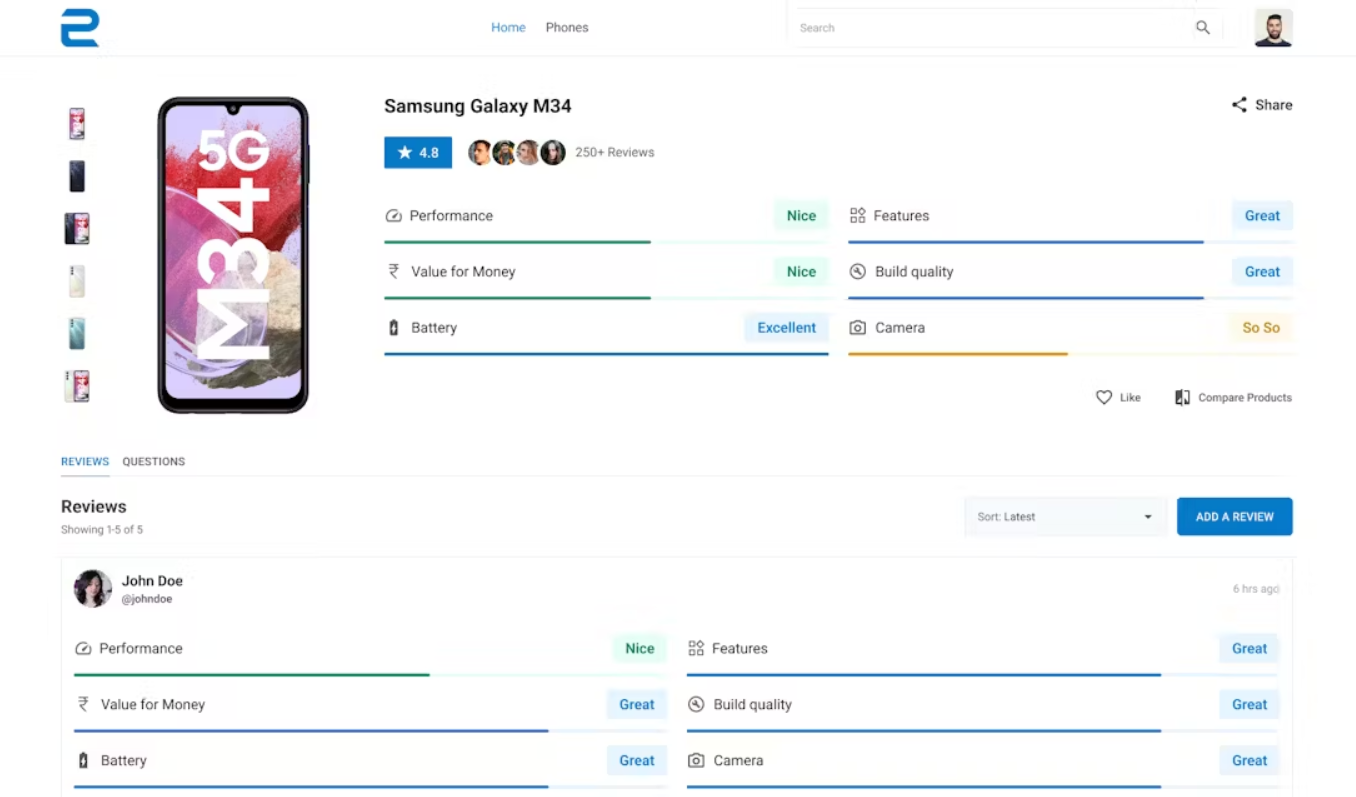
Task: Switch to the QUESTIONS tab
Action: 154,462
